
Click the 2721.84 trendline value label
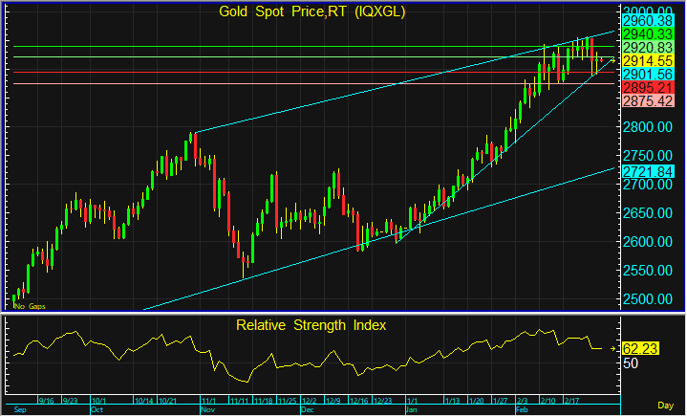coord(647,173)
